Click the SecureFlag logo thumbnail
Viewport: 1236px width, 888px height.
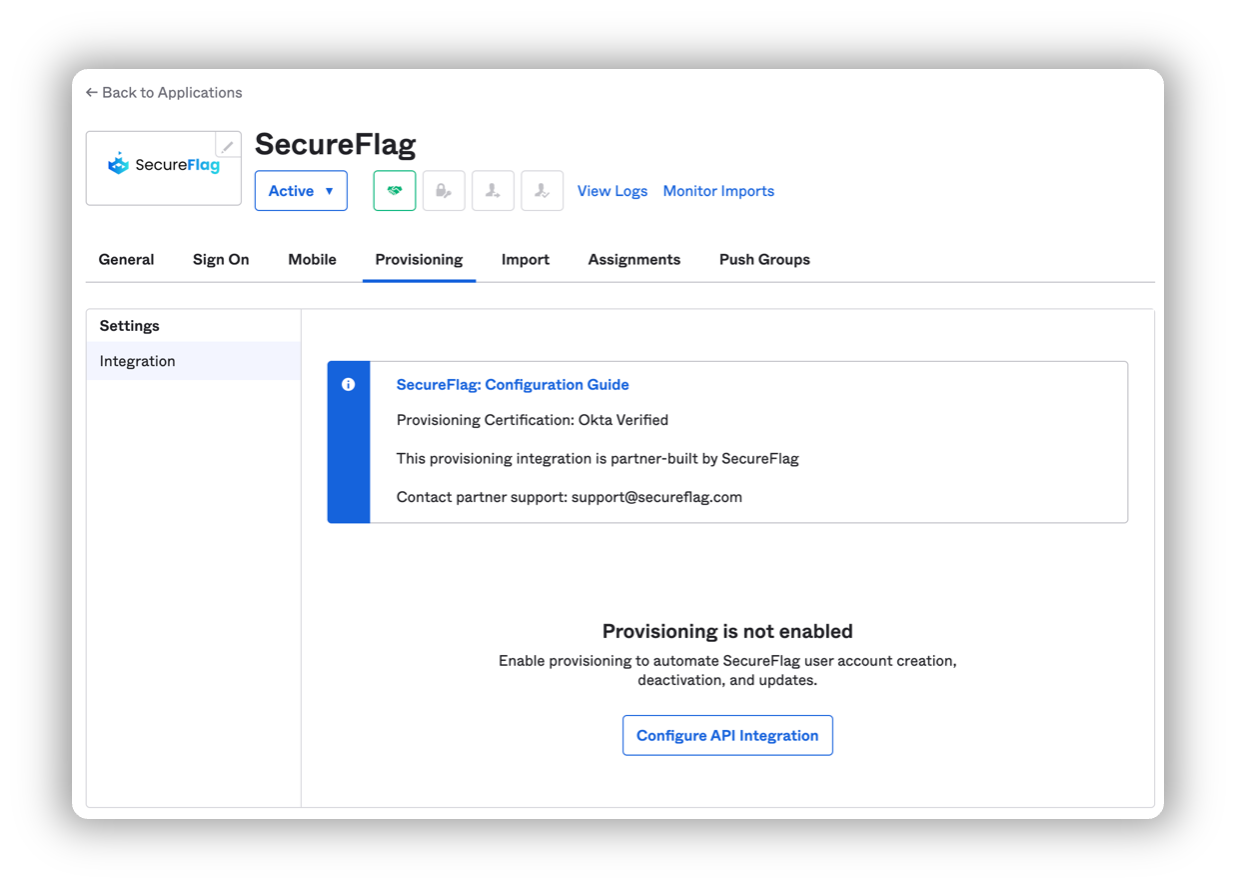(x=164, y=168)
